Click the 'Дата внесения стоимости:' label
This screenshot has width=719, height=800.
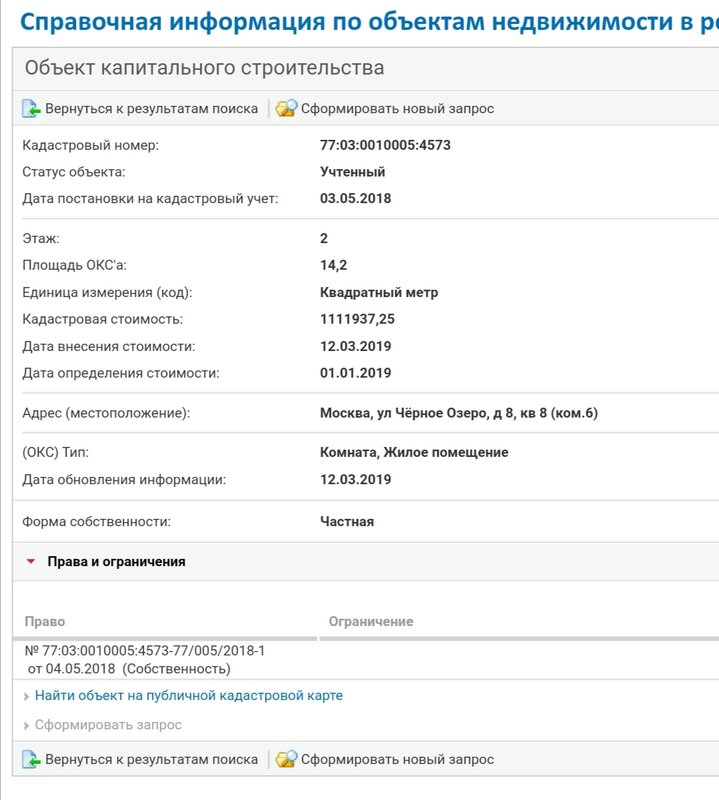pos(109,346)
